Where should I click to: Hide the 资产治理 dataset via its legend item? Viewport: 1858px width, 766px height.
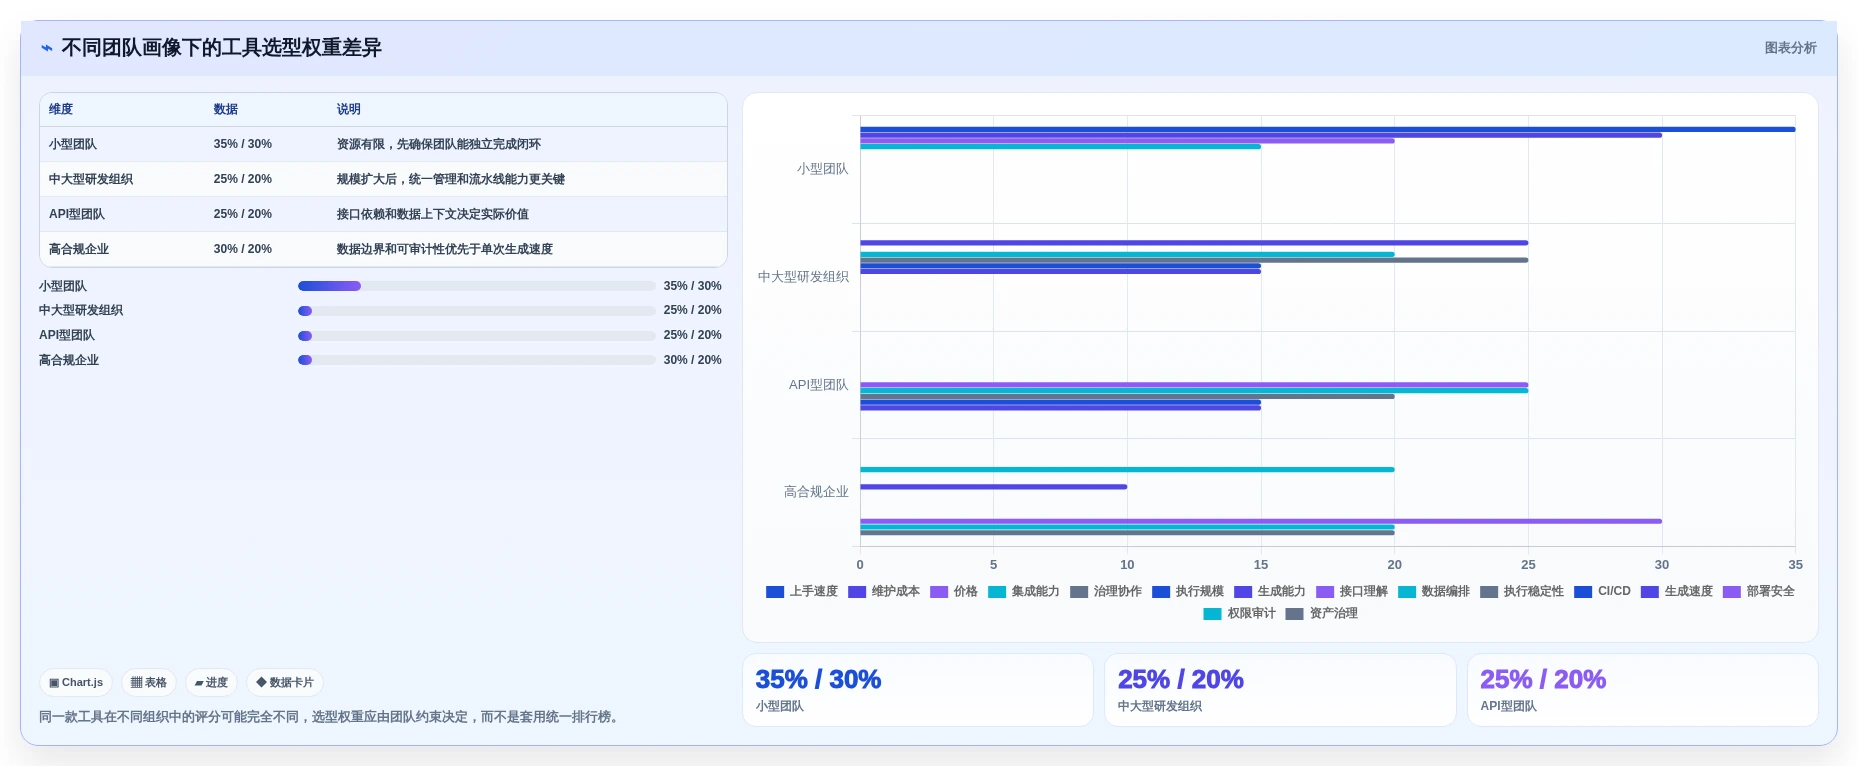[1322, 613]
